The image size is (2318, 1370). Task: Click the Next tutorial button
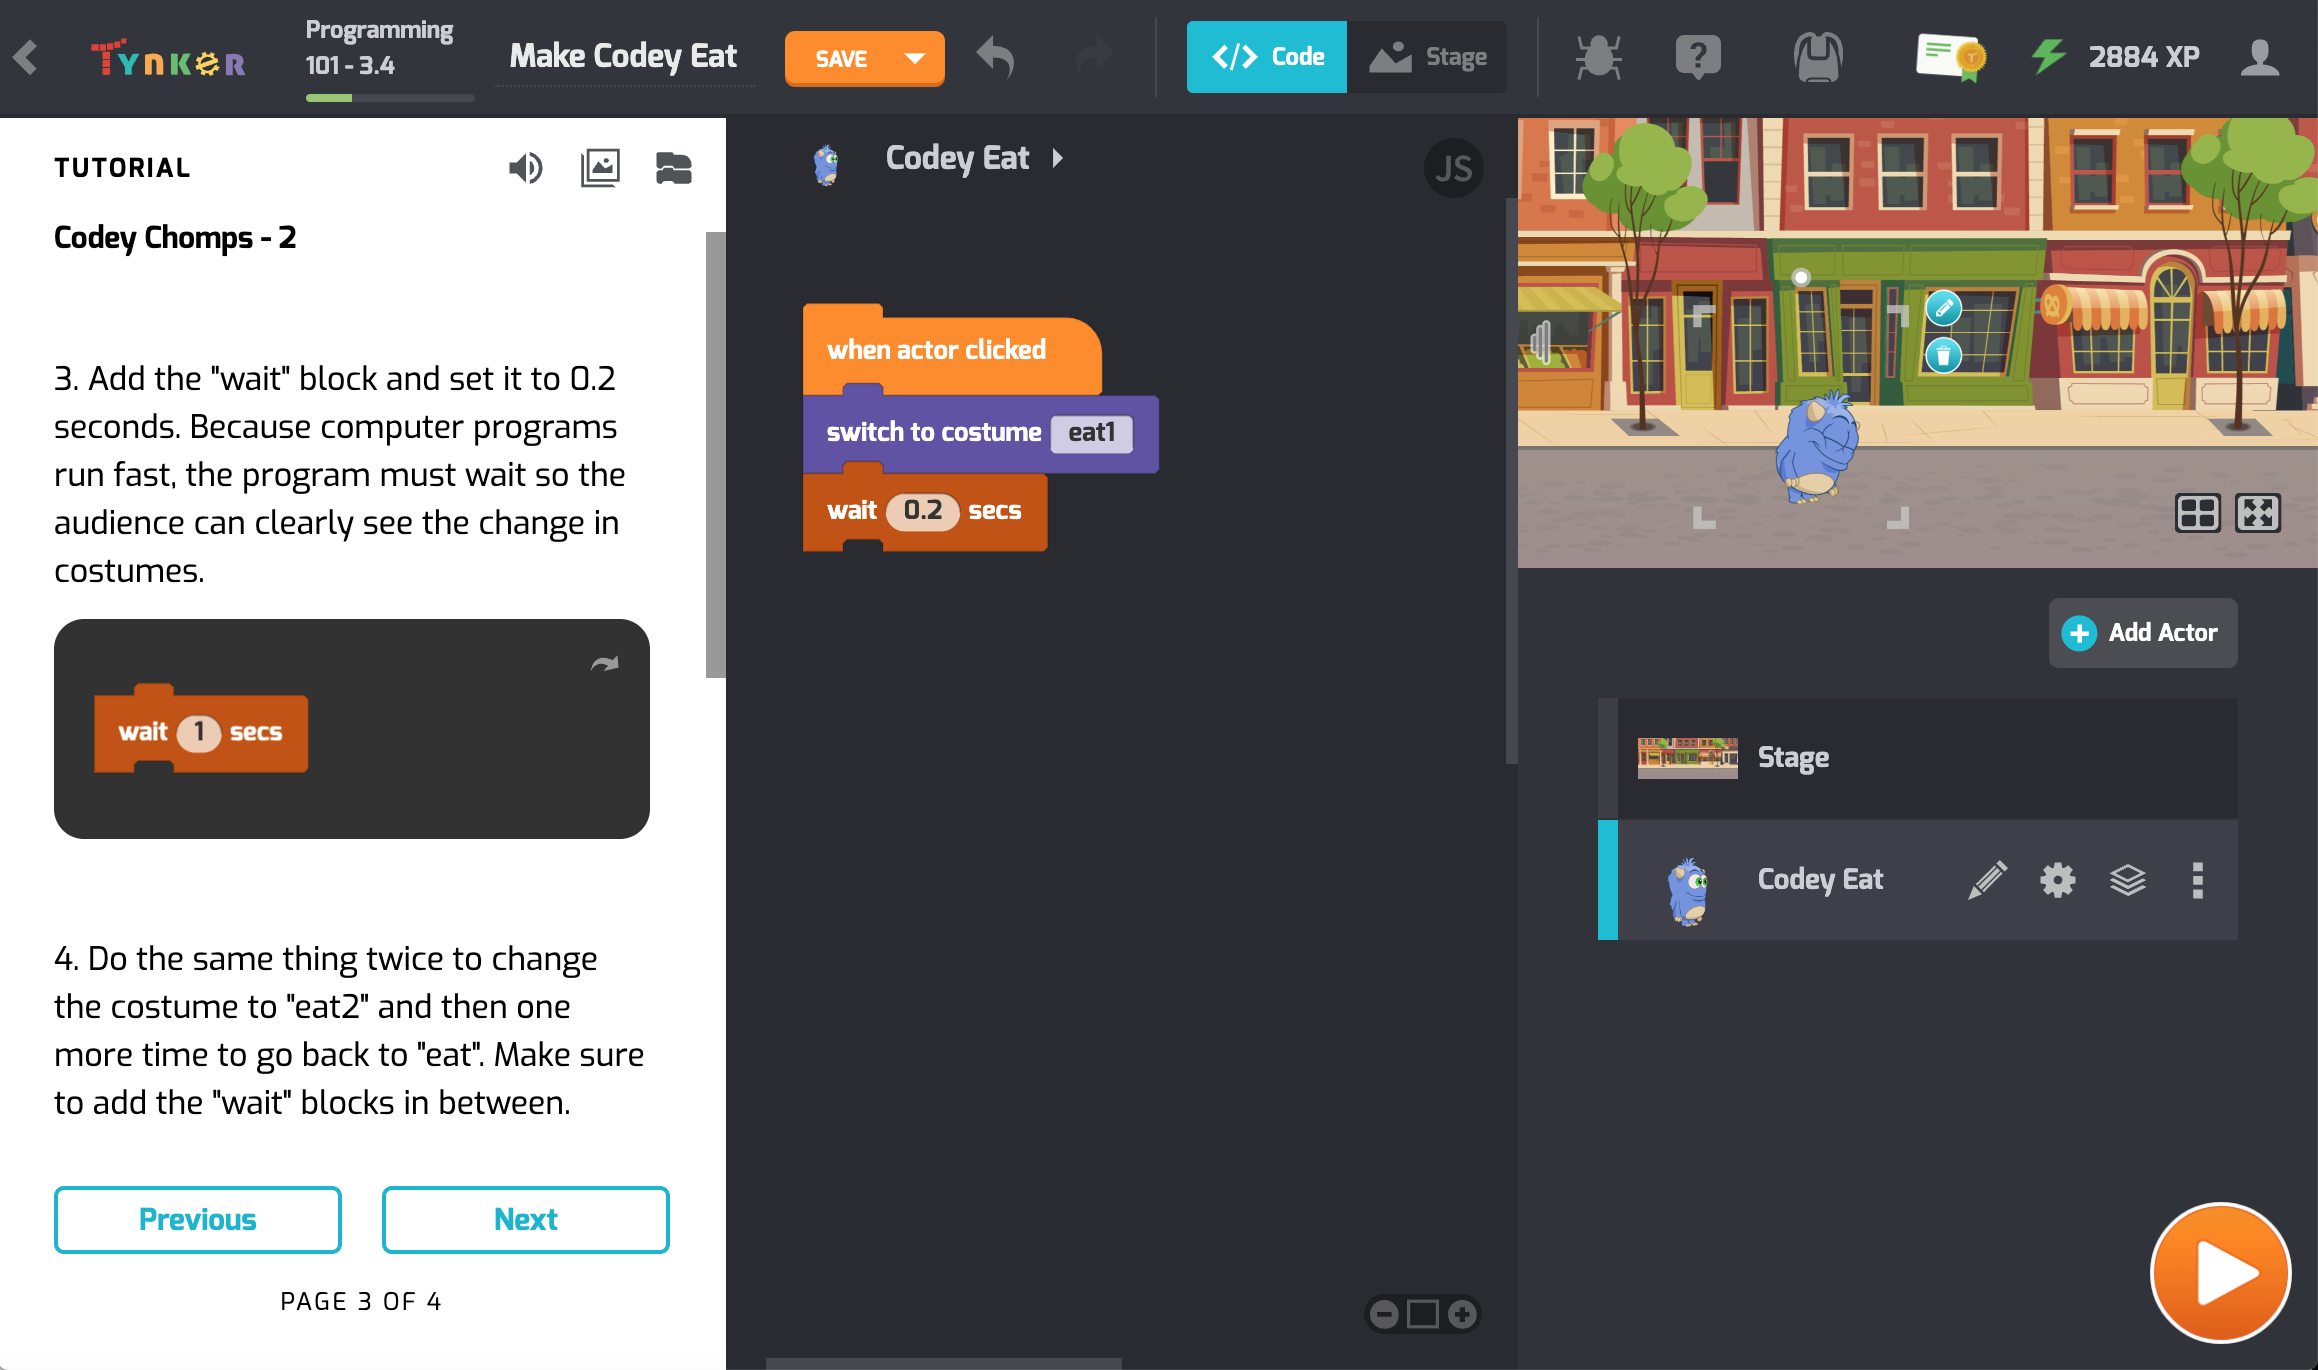525,1219
